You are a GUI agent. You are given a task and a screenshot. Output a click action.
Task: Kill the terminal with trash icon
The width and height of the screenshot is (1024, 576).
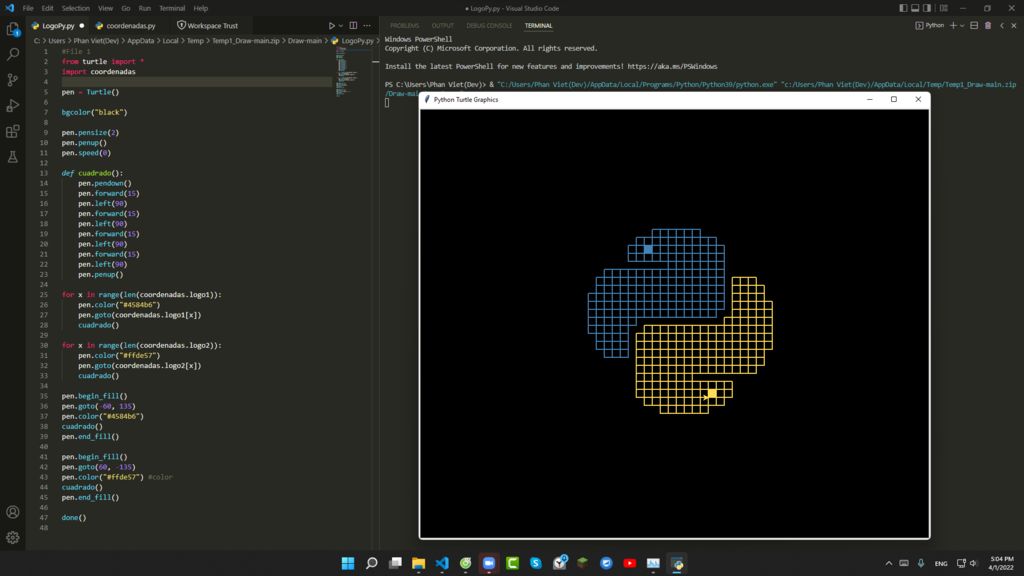click(988, 25)
